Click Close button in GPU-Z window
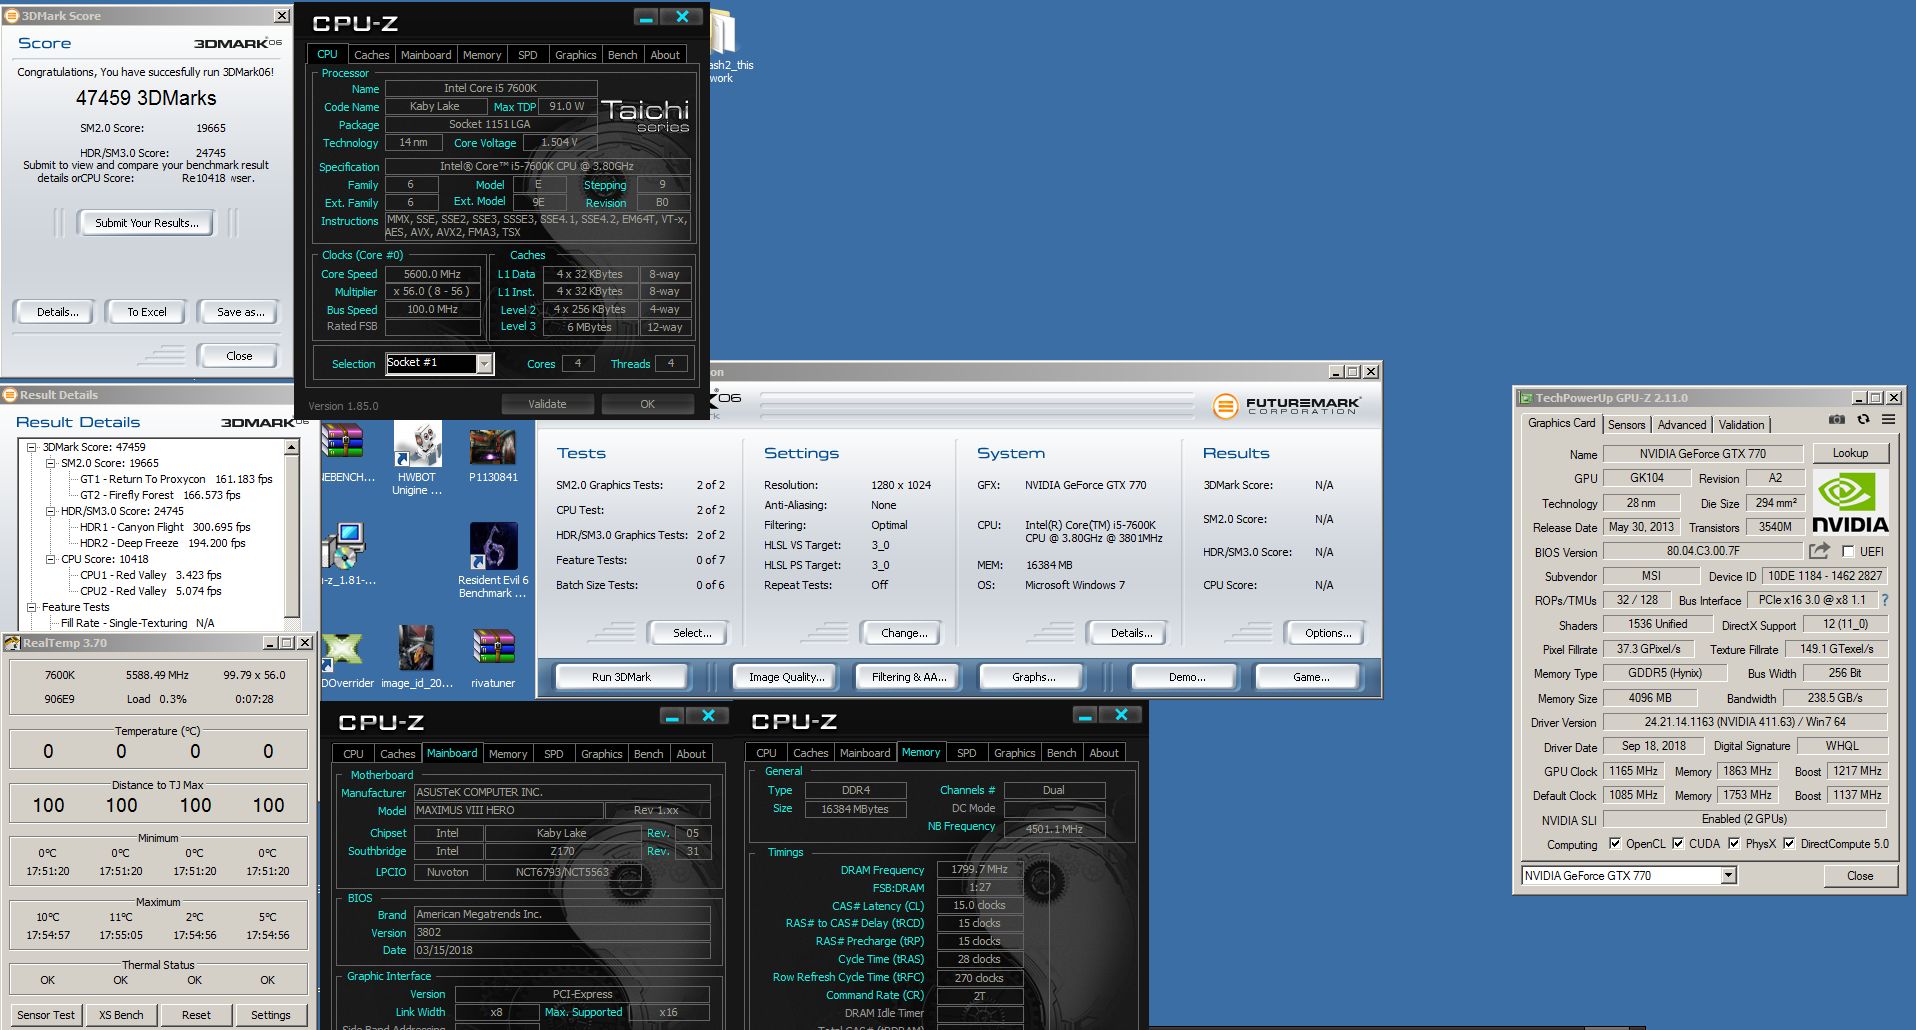 [x=1860, y=876]
